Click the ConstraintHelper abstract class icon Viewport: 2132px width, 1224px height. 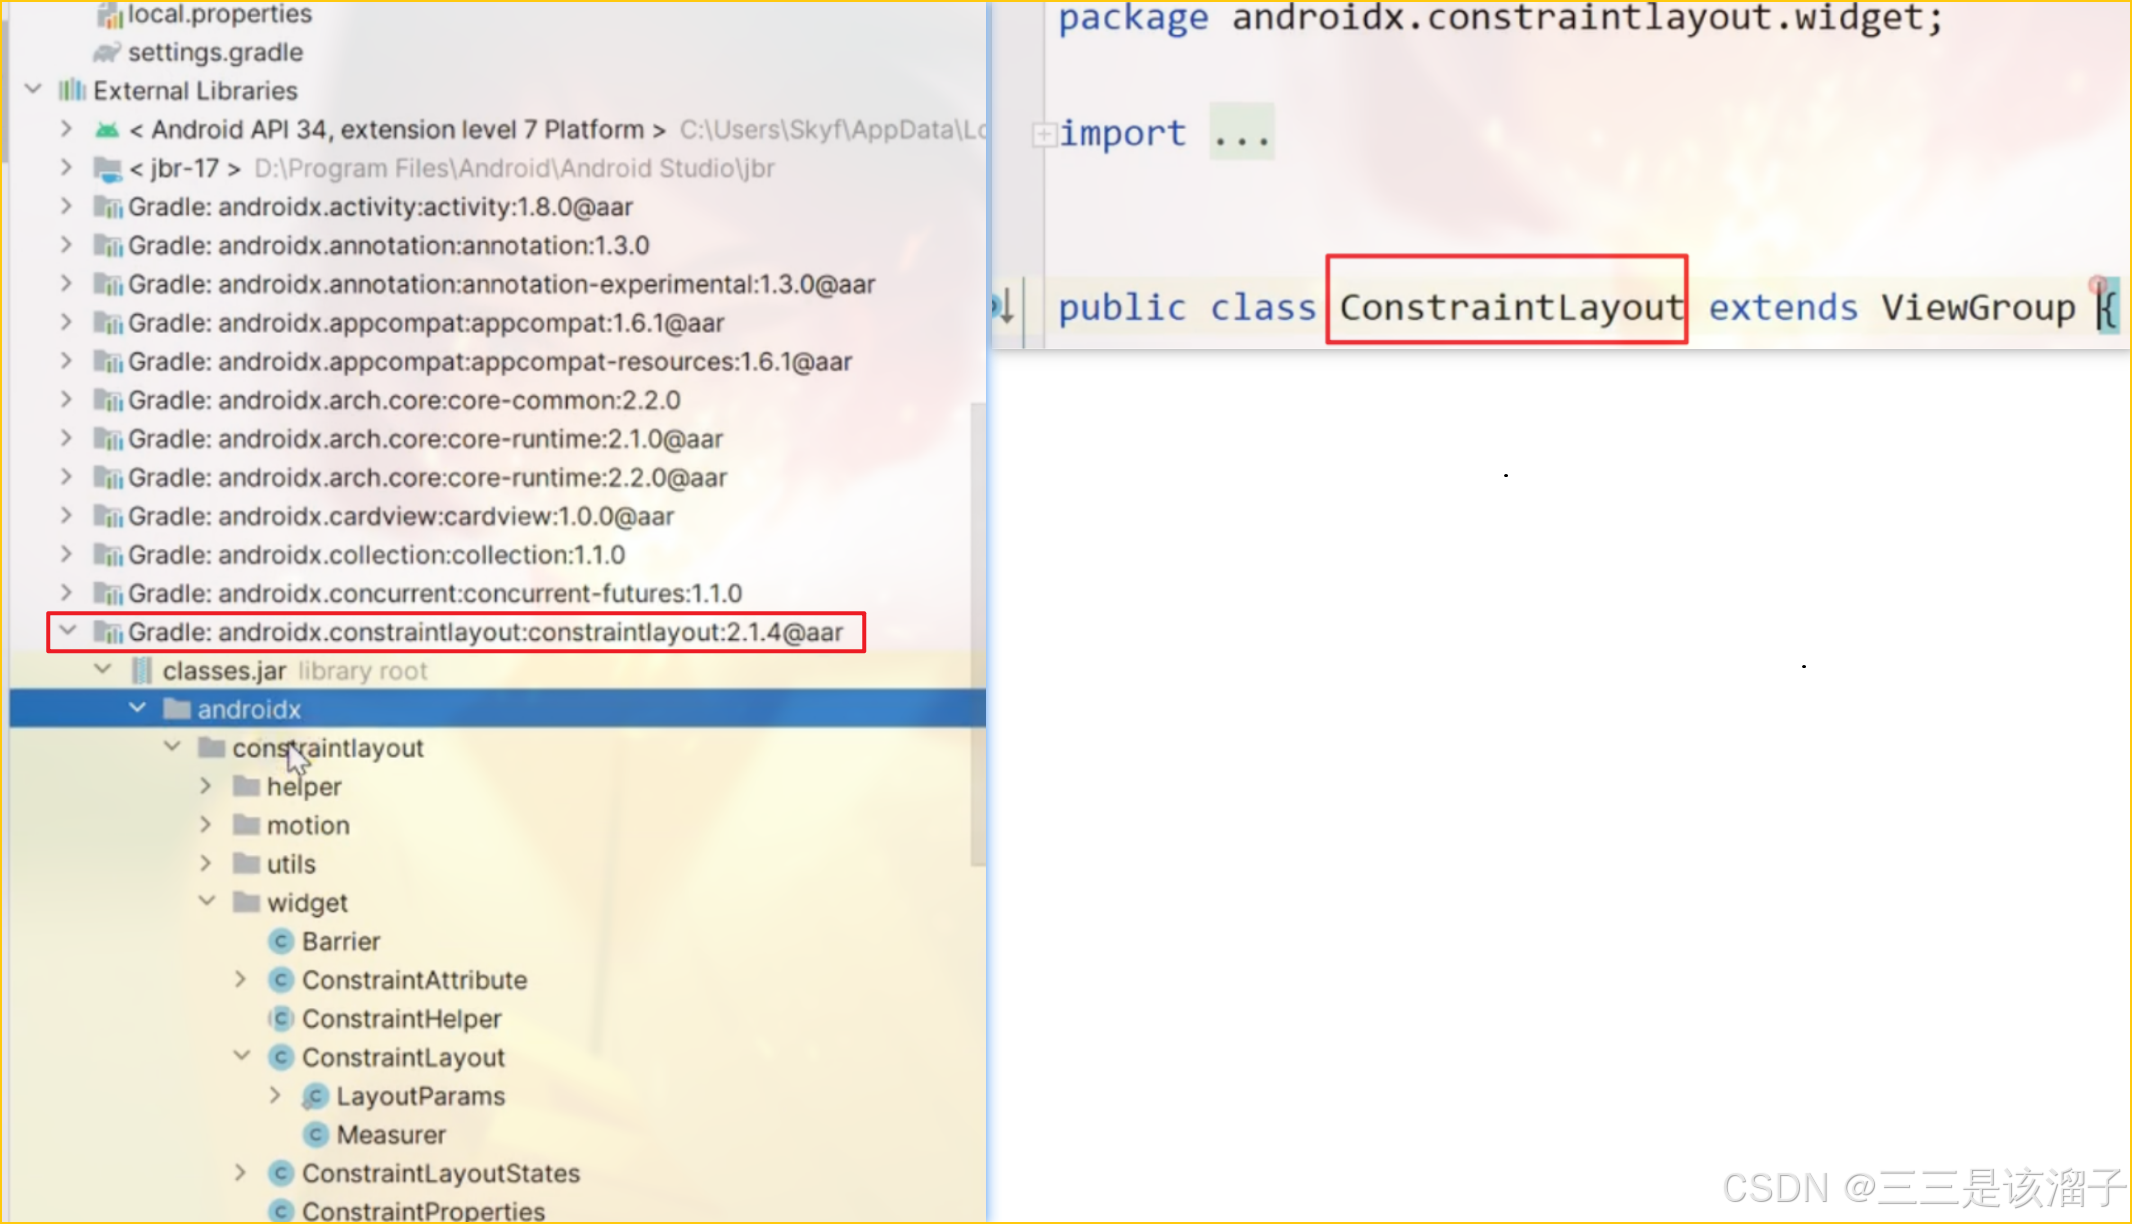[282, 1018]
